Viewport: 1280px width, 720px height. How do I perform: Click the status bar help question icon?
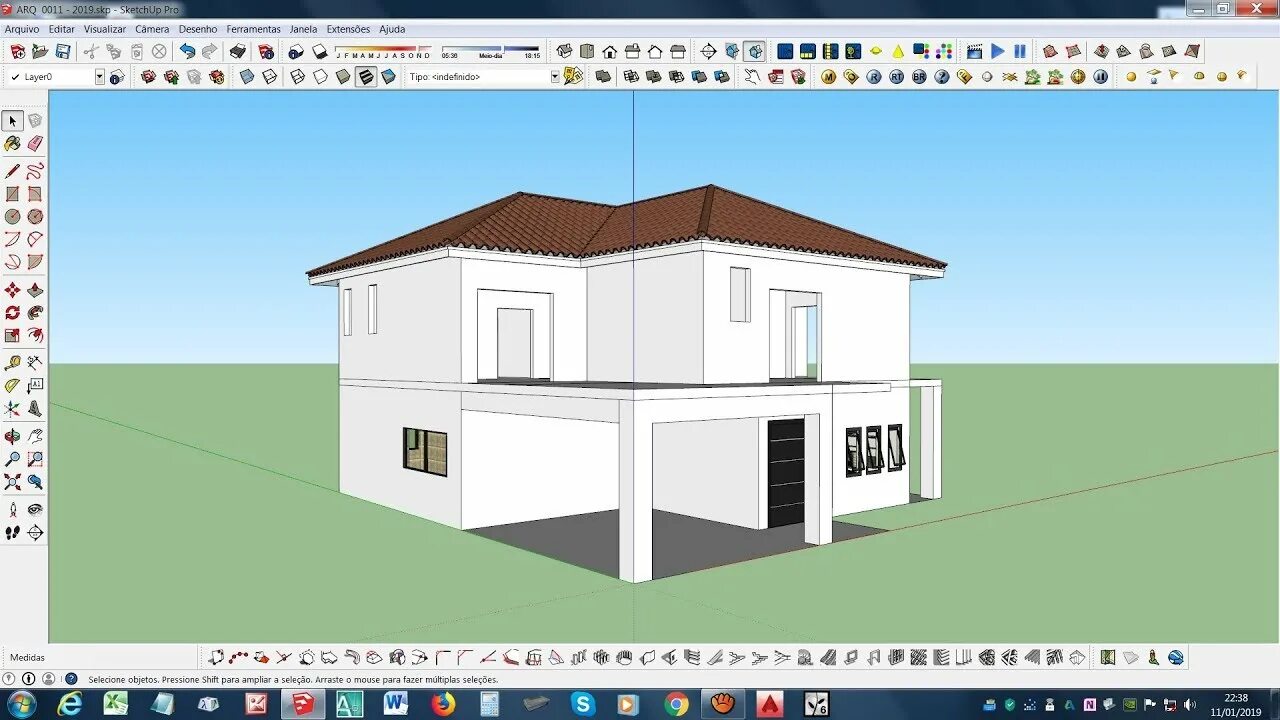pos(70,679)
